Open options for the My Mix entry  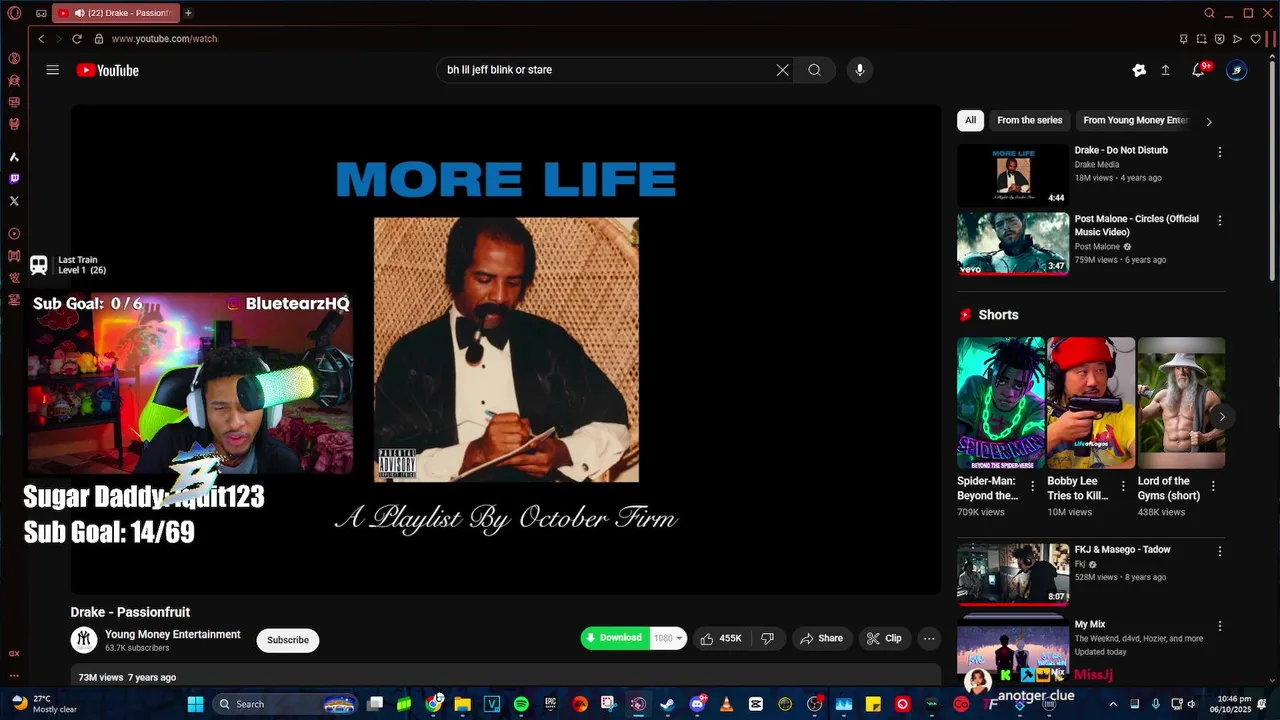click(1219, 626)
